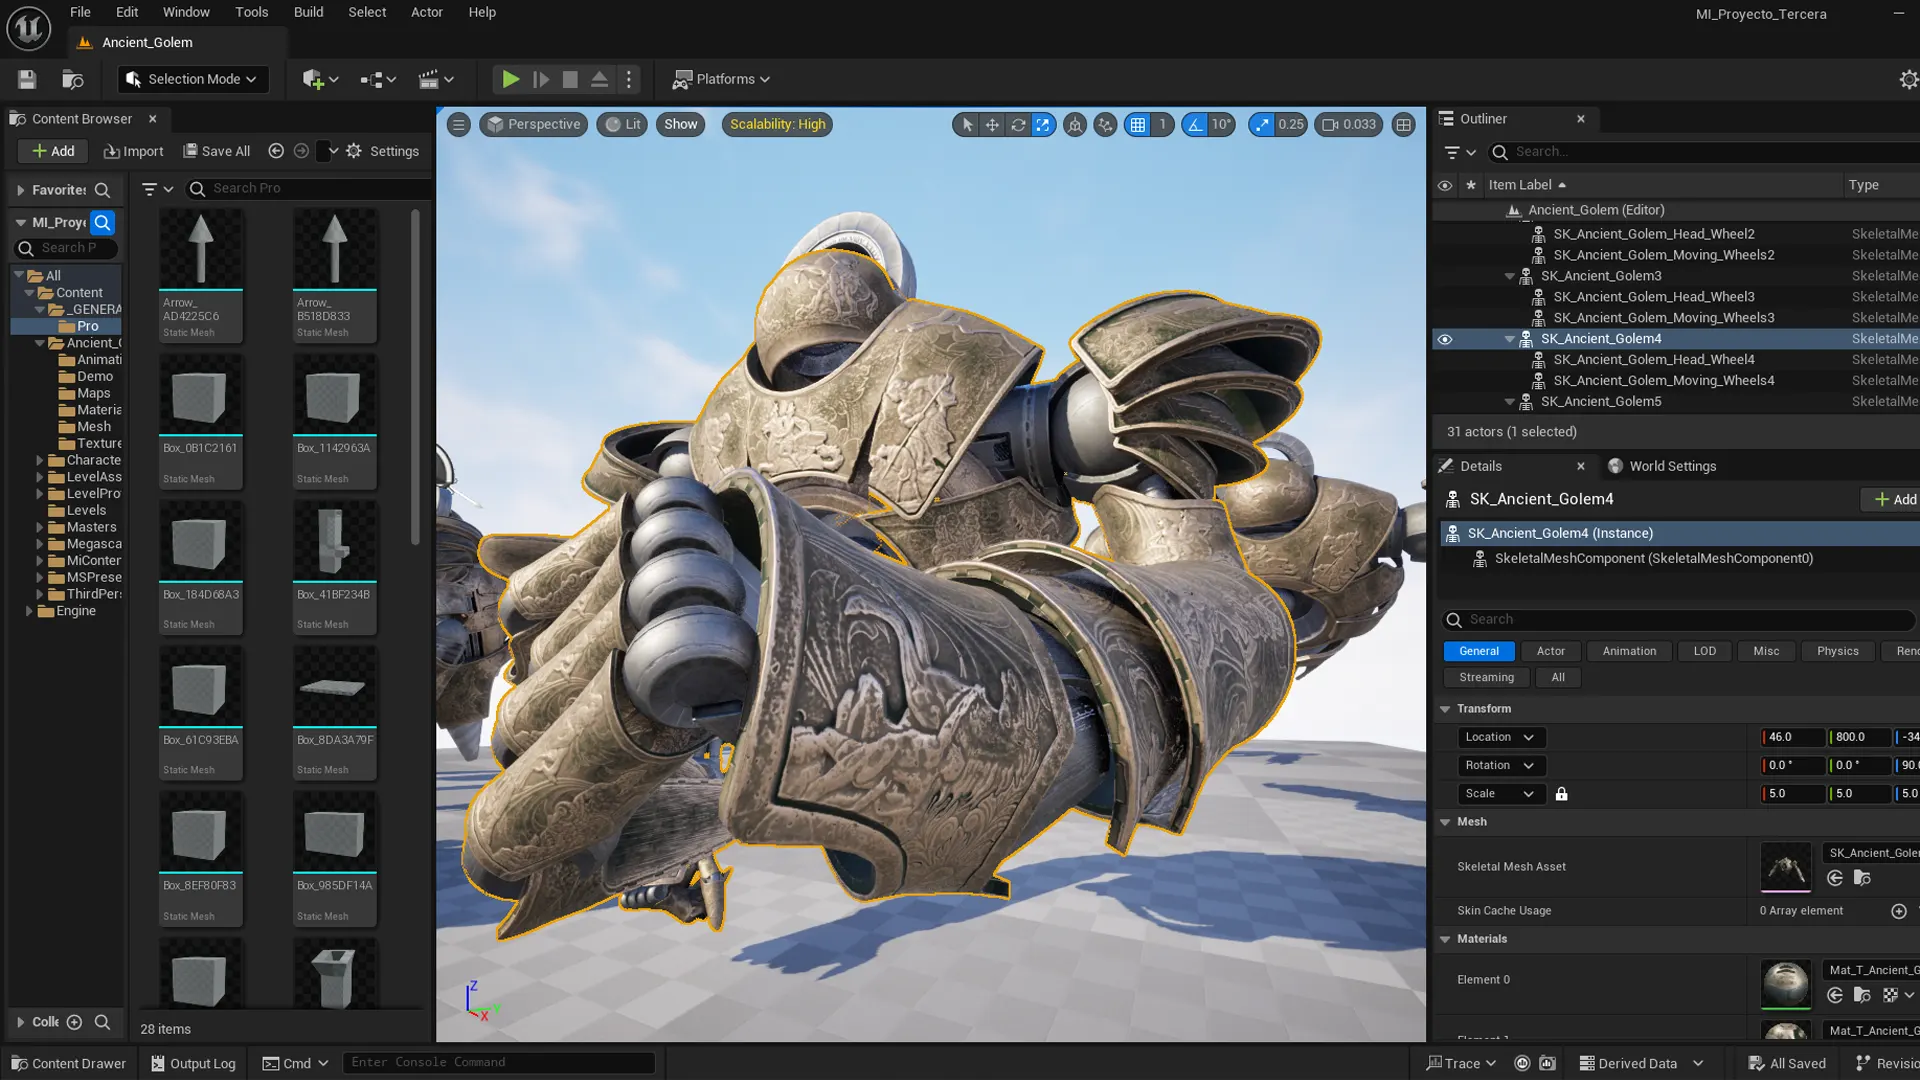Click the Save All button

coord(216,151)
